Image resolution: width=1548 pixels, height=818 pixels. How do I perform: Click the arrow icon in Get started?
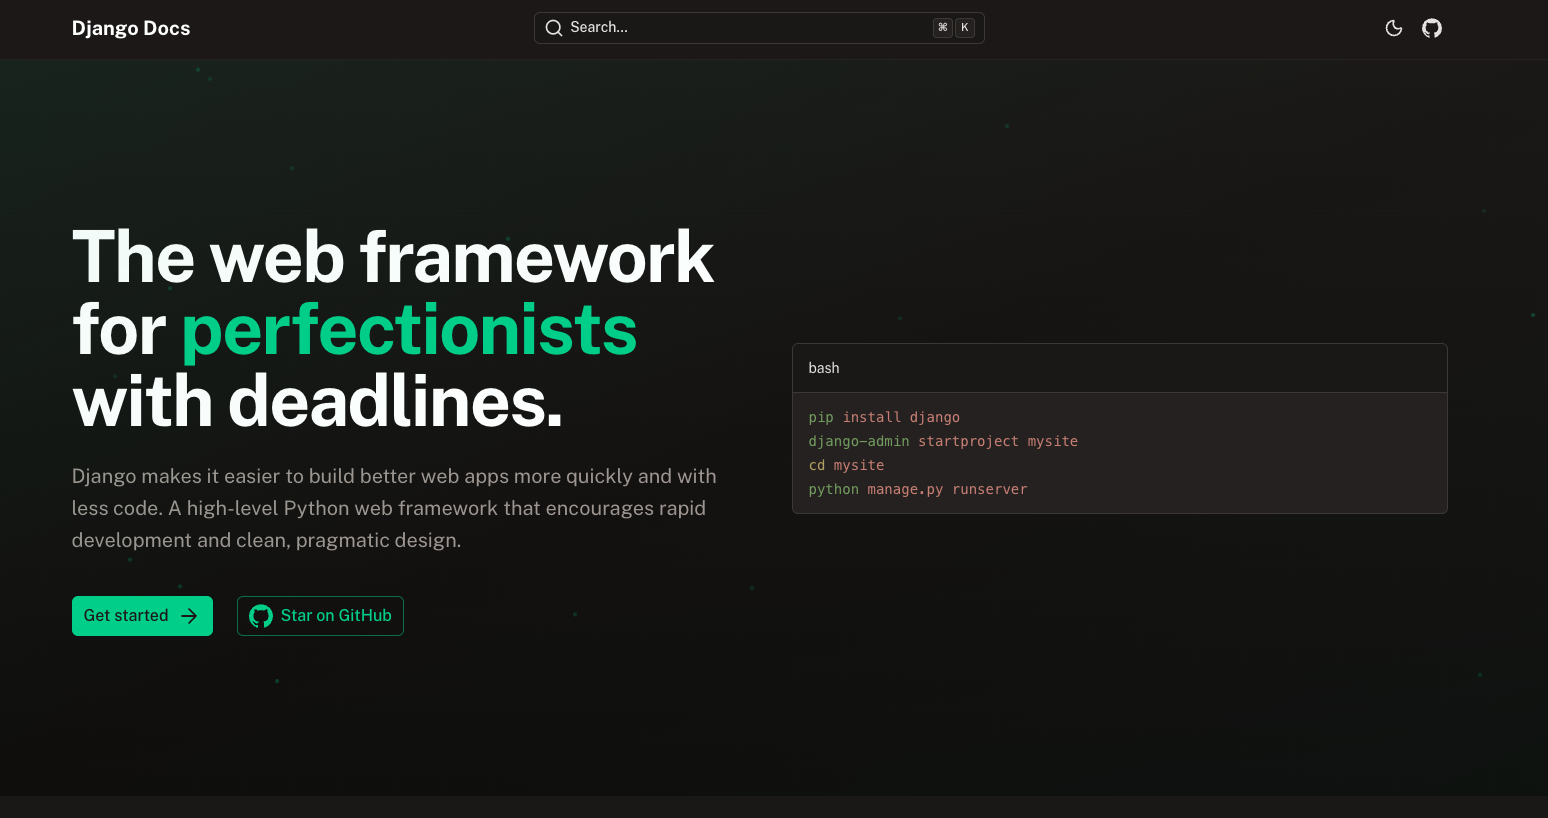tap(190, 615)
